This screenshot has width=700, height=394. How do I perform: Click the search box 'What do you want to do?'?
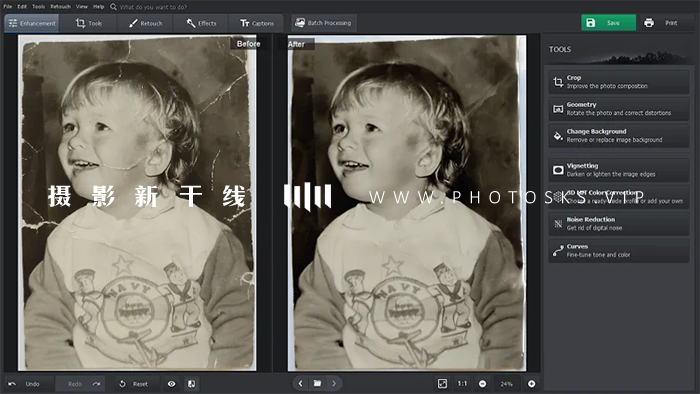tap(153, 7)
